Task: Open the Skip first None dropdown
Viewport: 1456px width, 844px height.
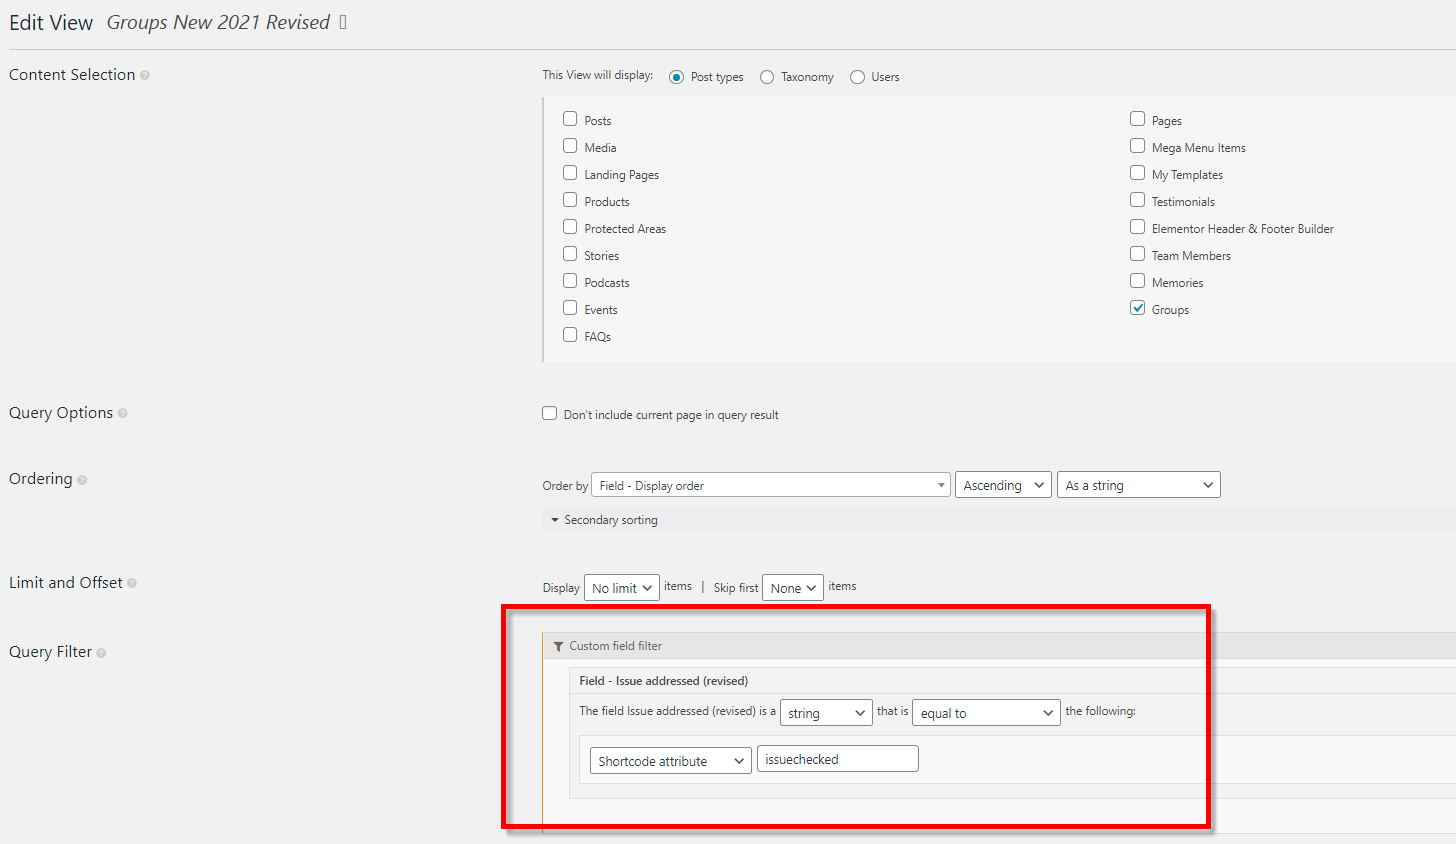Action: click(x=793, y=588)
